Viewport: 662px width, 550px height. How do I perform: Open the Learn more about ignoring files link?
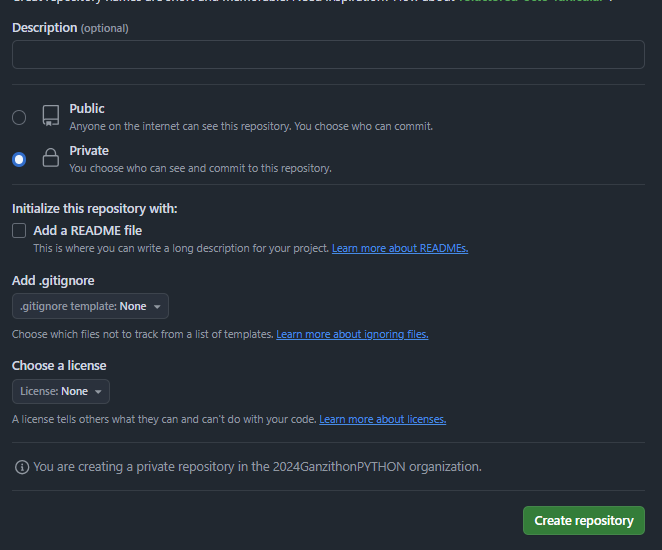click(352, 334)
